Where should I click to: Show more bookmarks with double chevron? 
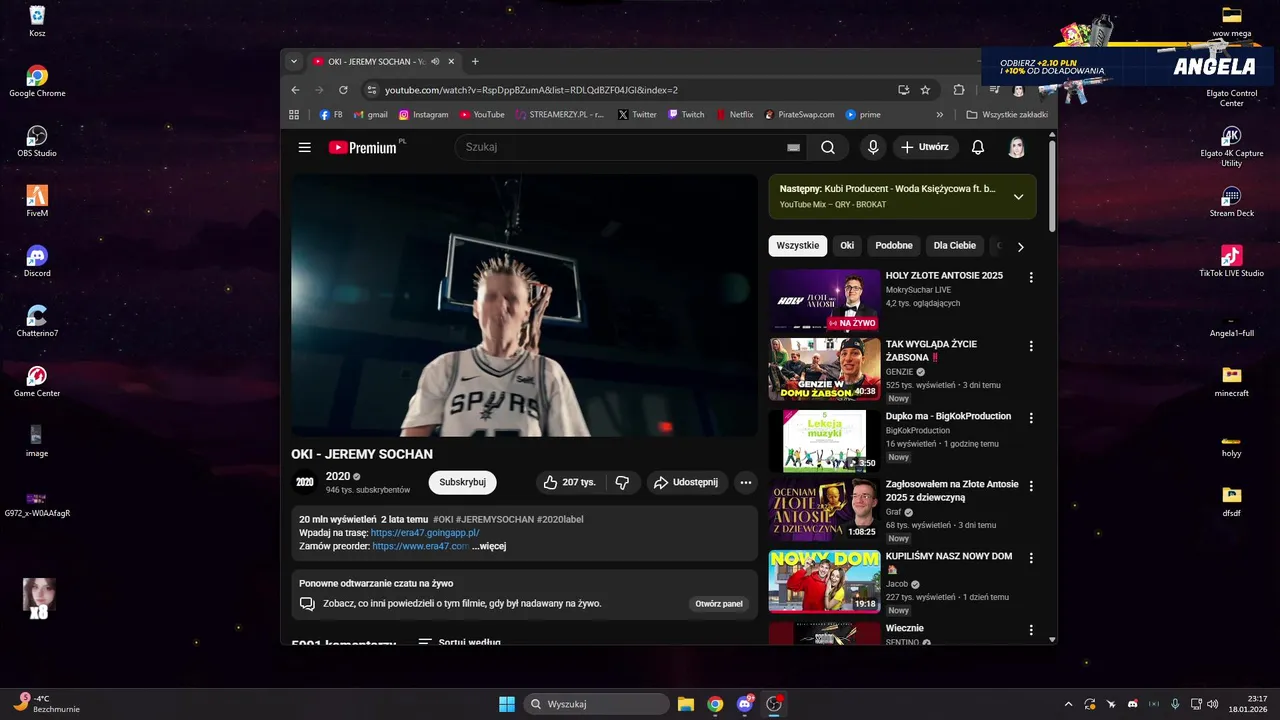940,115
